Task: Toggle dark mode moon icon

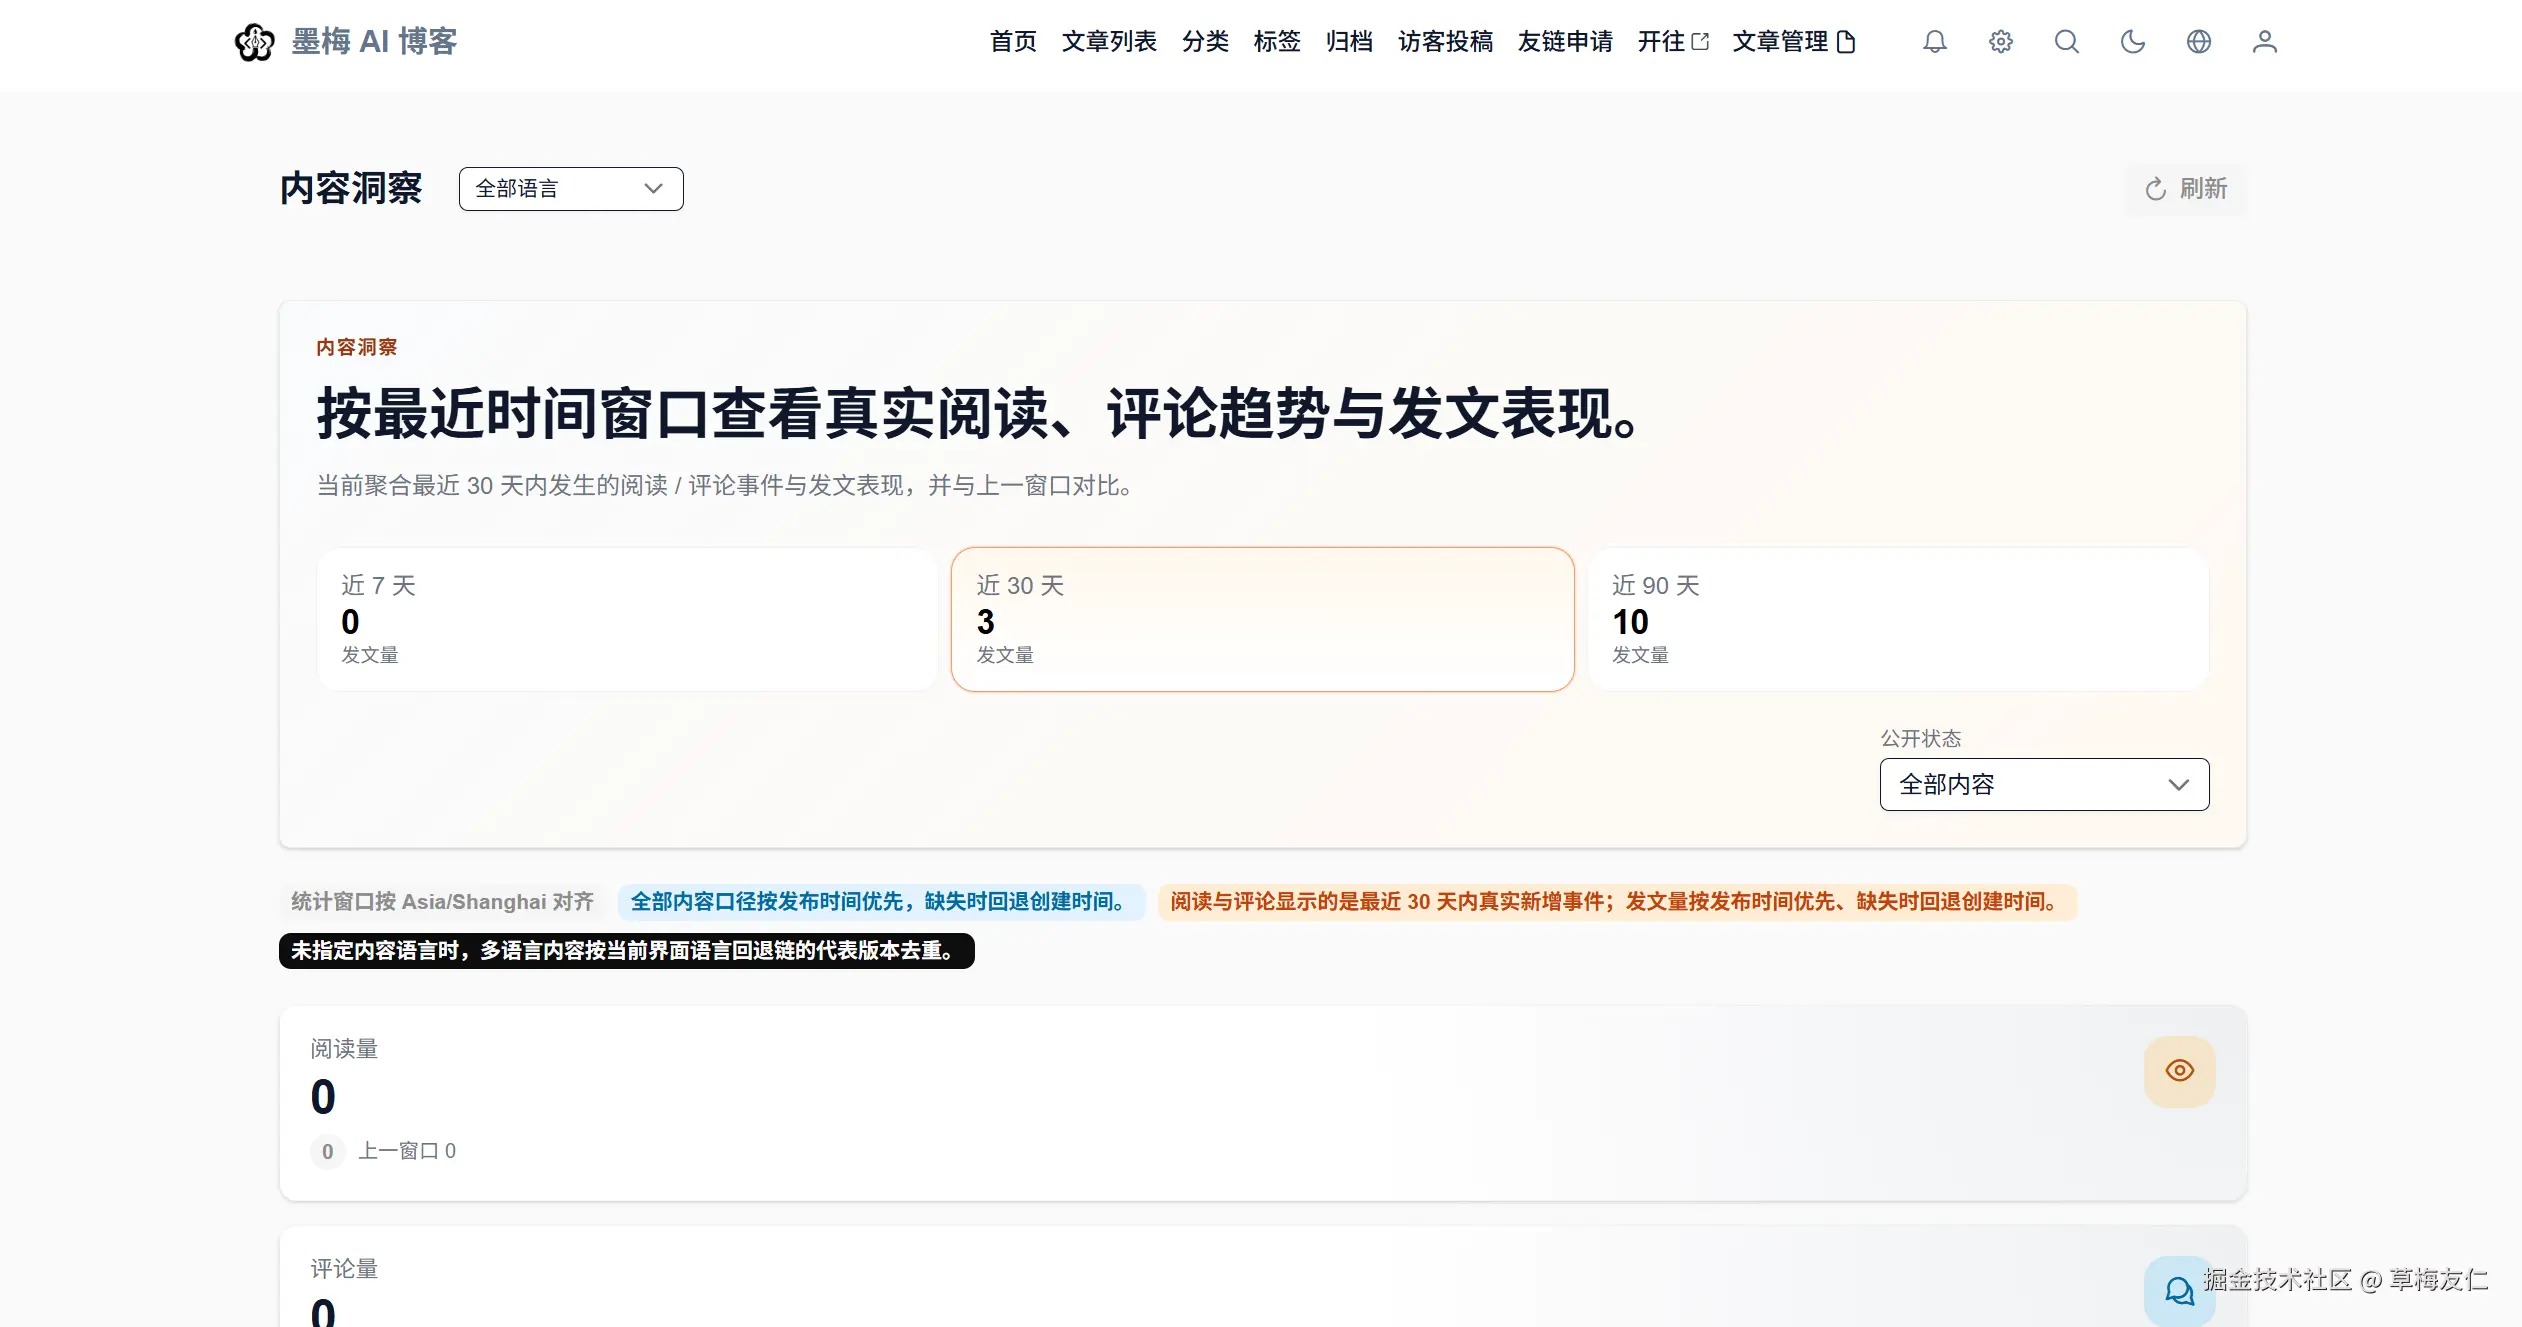Action: pos(2133,42)
